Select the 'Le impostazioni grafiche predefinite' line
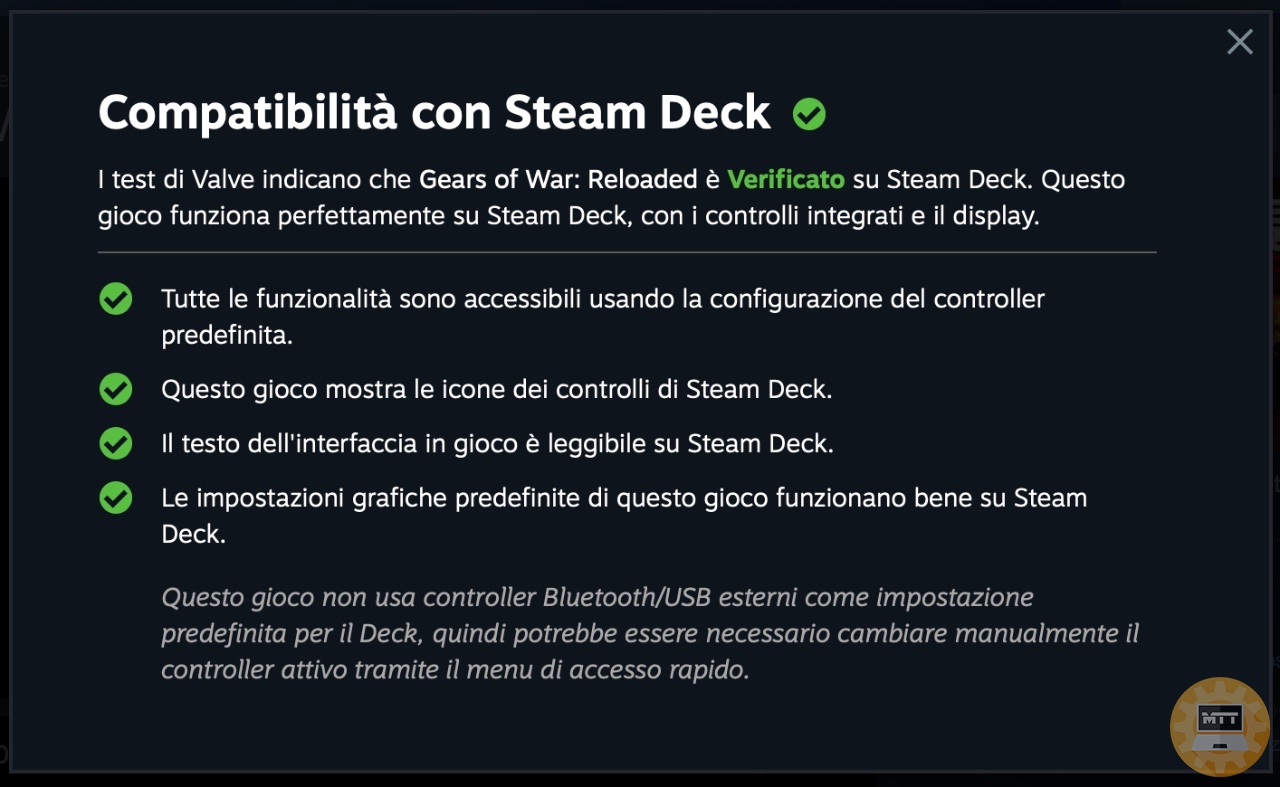The image size is (1280, 787). [624, 515]
